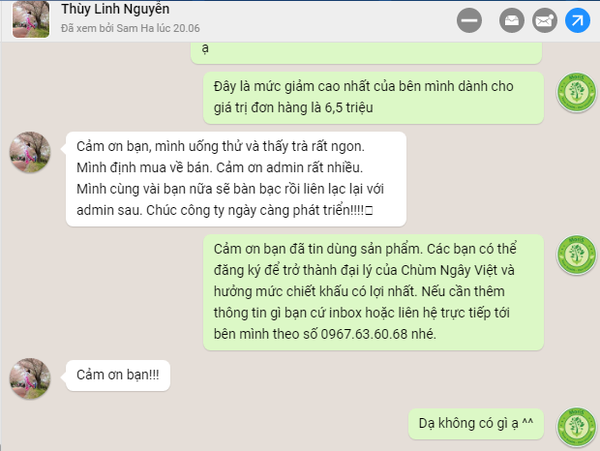
Task: Select the 'Dạ không có gì ạ ^^' reply
Action: click(476, 423)
